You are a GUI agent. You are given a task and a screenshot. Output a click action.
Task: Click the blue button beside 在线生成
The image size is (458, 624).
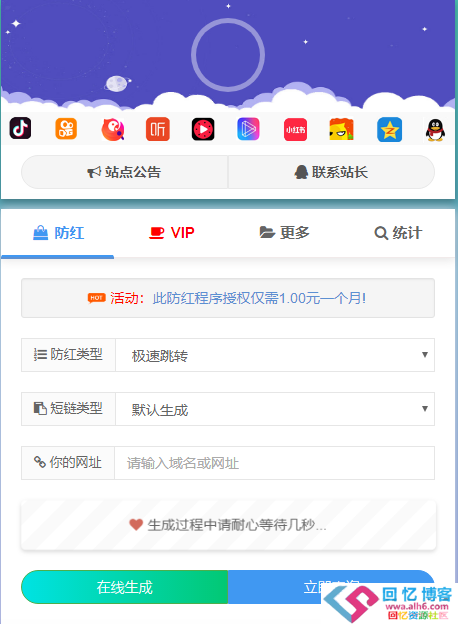pyautogui.click(x=331, y=587)
